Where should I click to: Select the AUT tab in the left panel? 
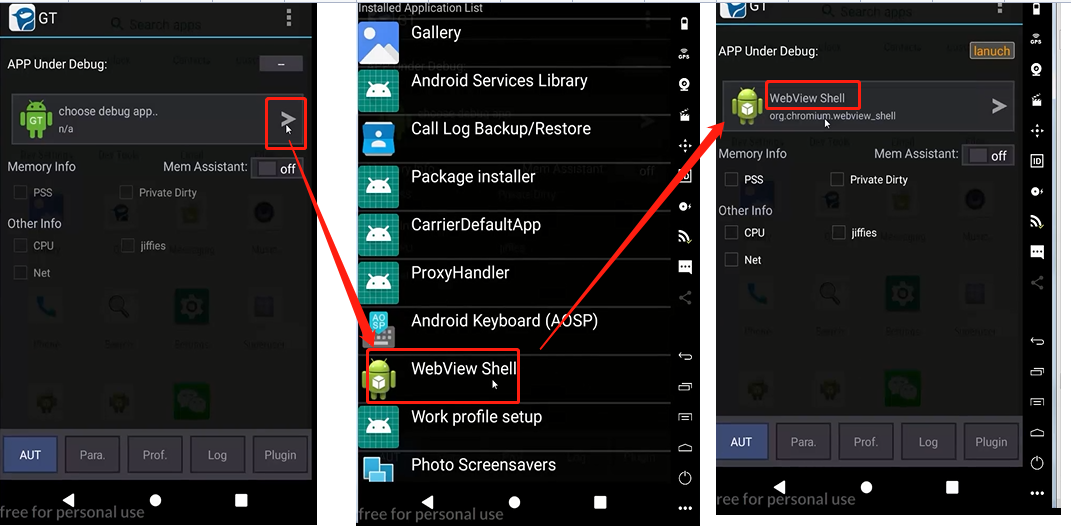click(x=30, y=455)
